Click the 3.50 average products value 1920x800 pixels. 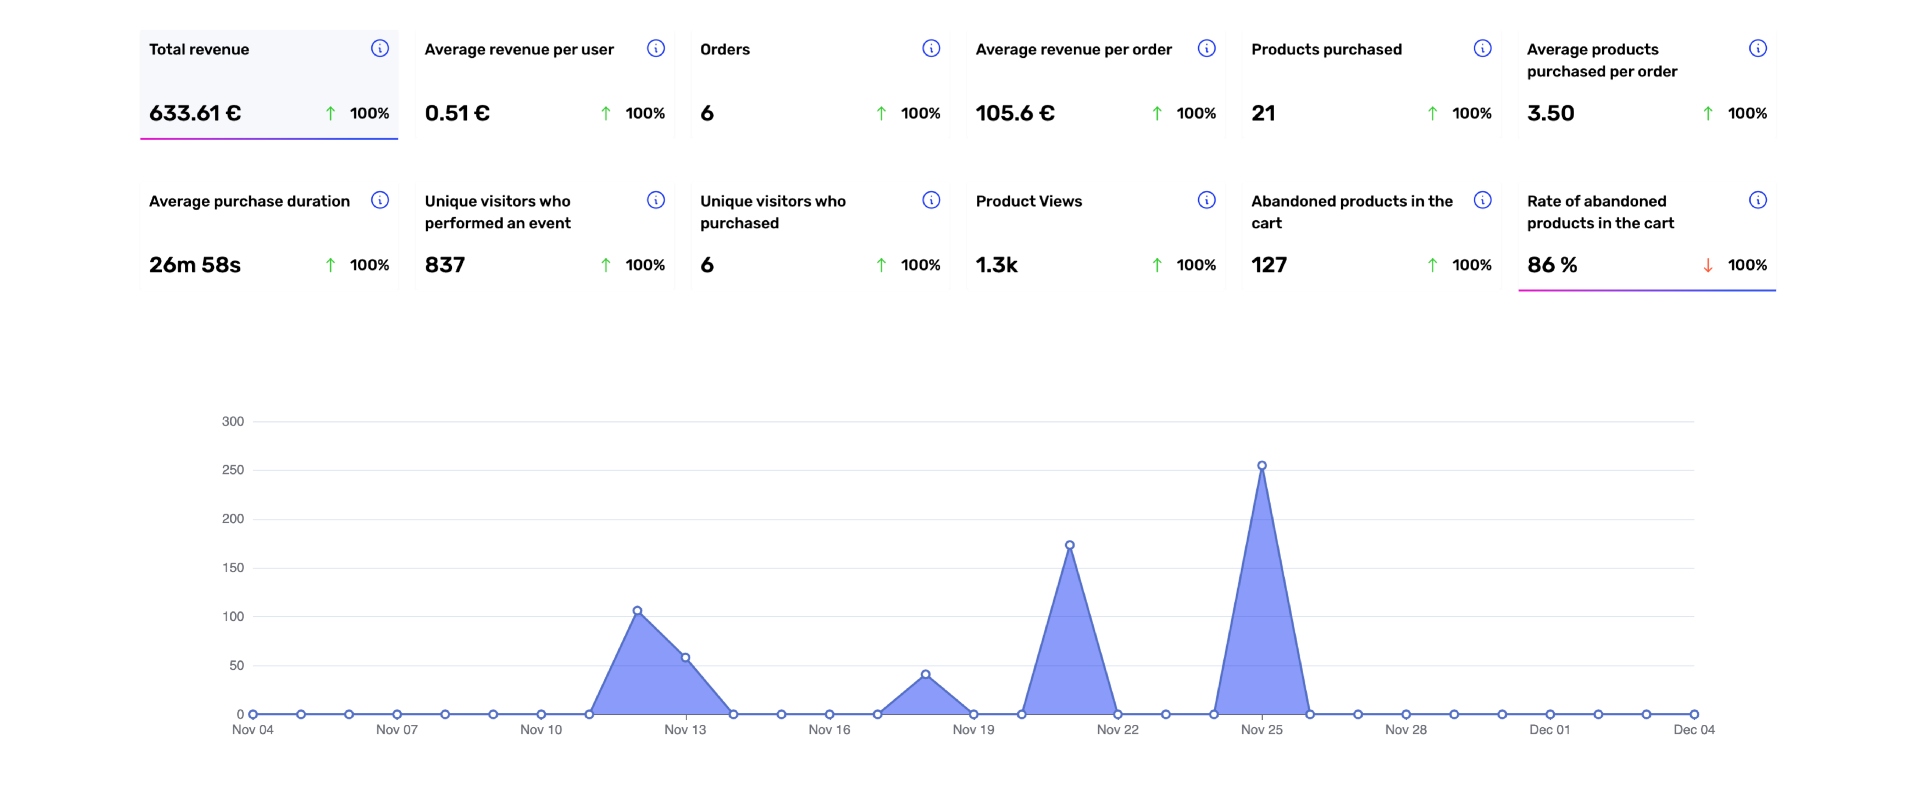1551,113
